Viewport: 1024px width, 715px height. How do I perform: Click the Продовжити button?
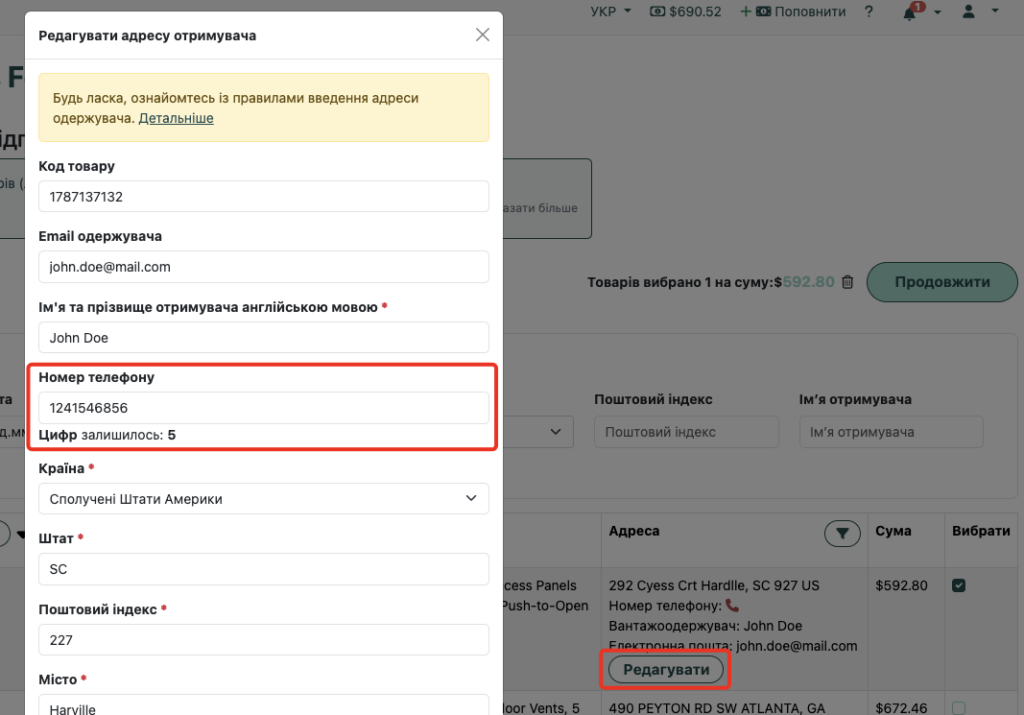942,282
